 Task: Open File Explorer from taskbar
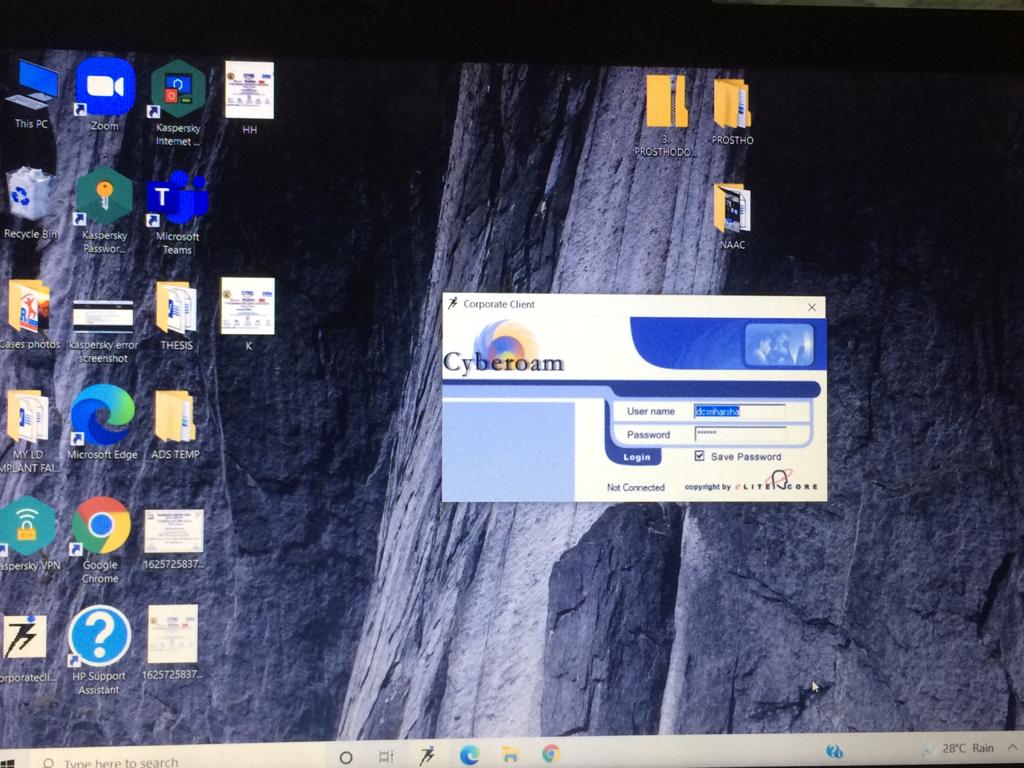(509, 755)
